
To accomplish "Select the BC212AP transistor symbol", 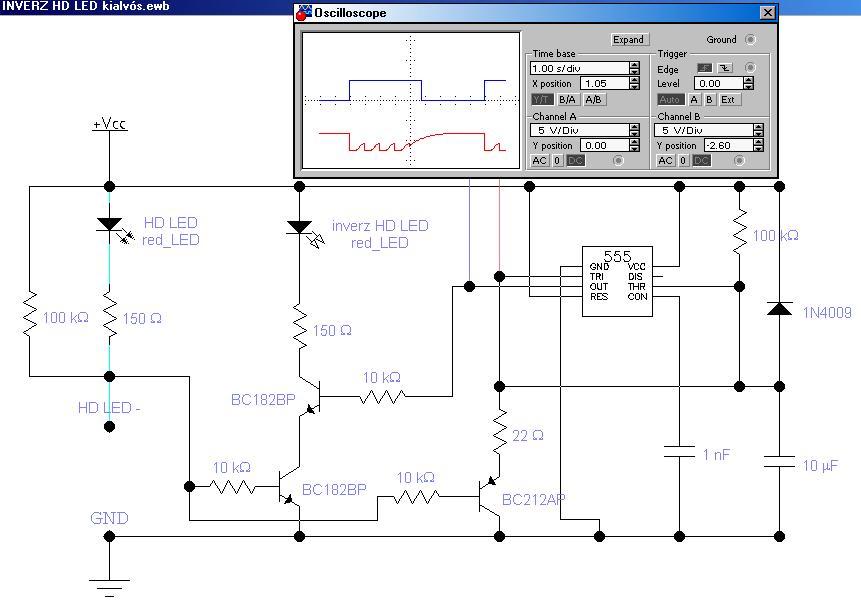I will coord(490,496).
